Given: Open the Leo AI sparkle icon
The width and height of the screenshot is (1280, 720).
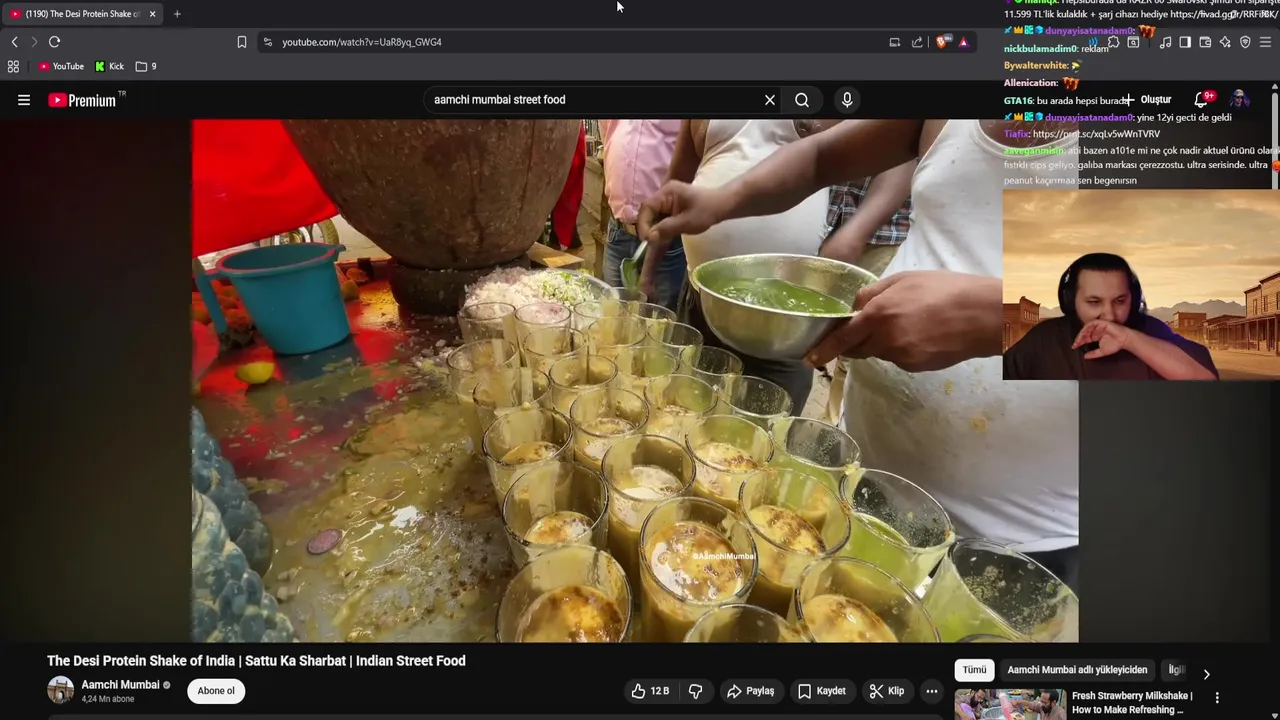Looking at the screenshot, I should (1225, 42).
